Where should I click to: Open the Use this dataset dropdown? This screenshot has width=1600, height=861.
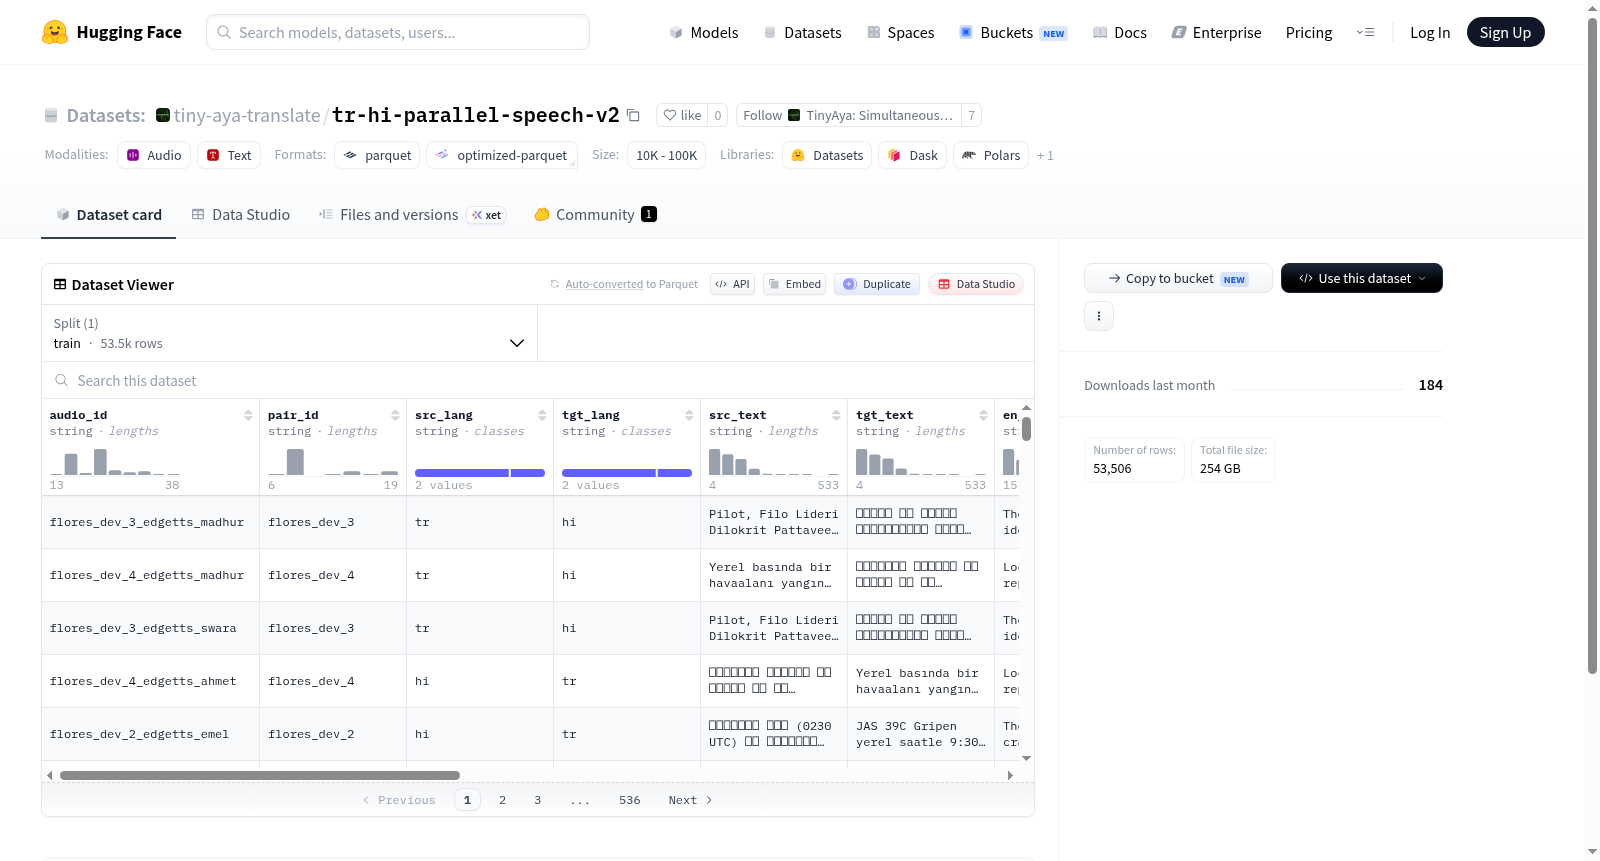1361,278
